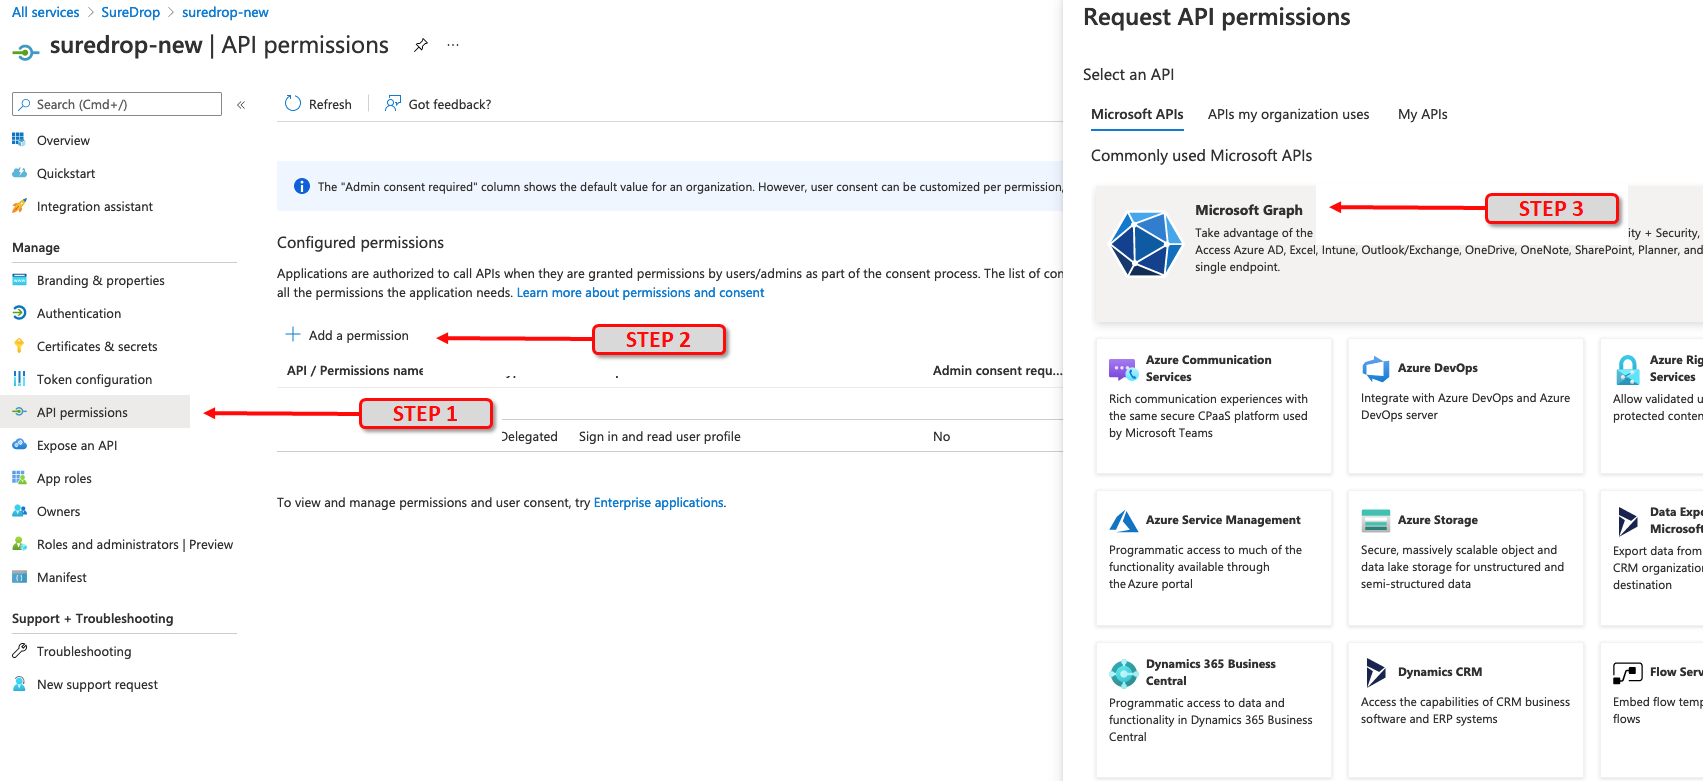Switch to My APIs tab
The height and width of the screenshot is (781, 1703).
click(1422, 114)
